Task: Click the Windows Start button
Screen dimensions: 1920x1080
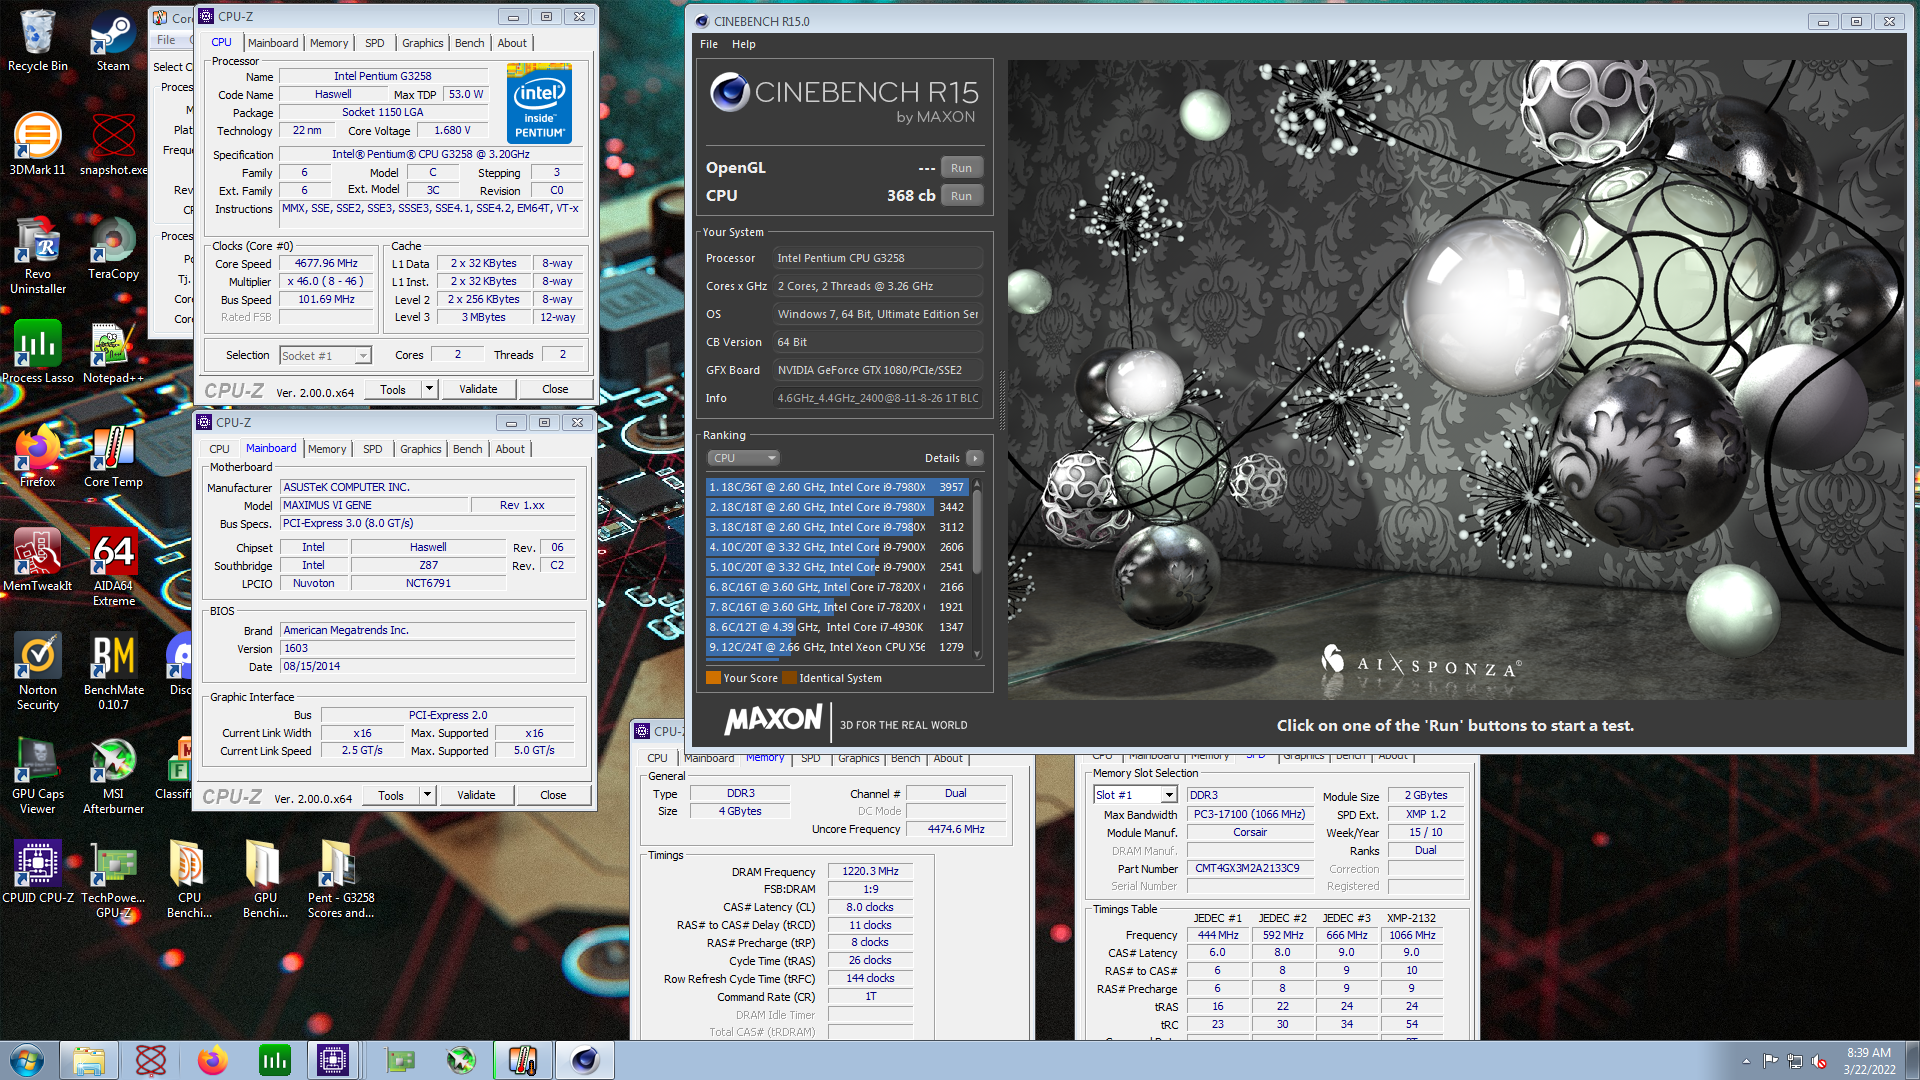Action: 27,1060
